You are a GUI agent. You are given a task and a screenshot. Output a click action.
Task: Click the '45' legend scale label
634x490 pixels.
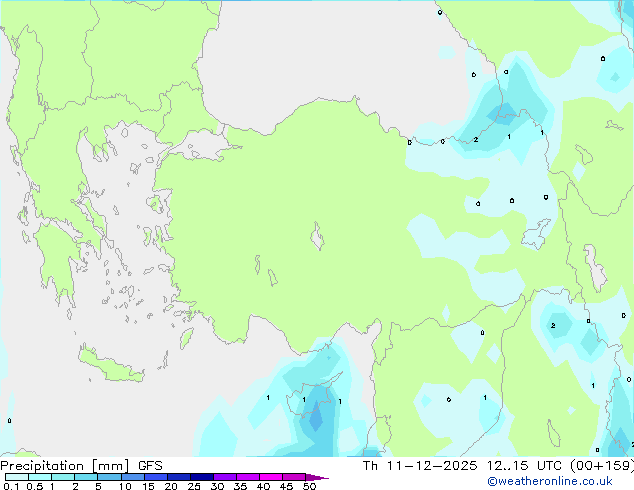click(x=286, y=486)
